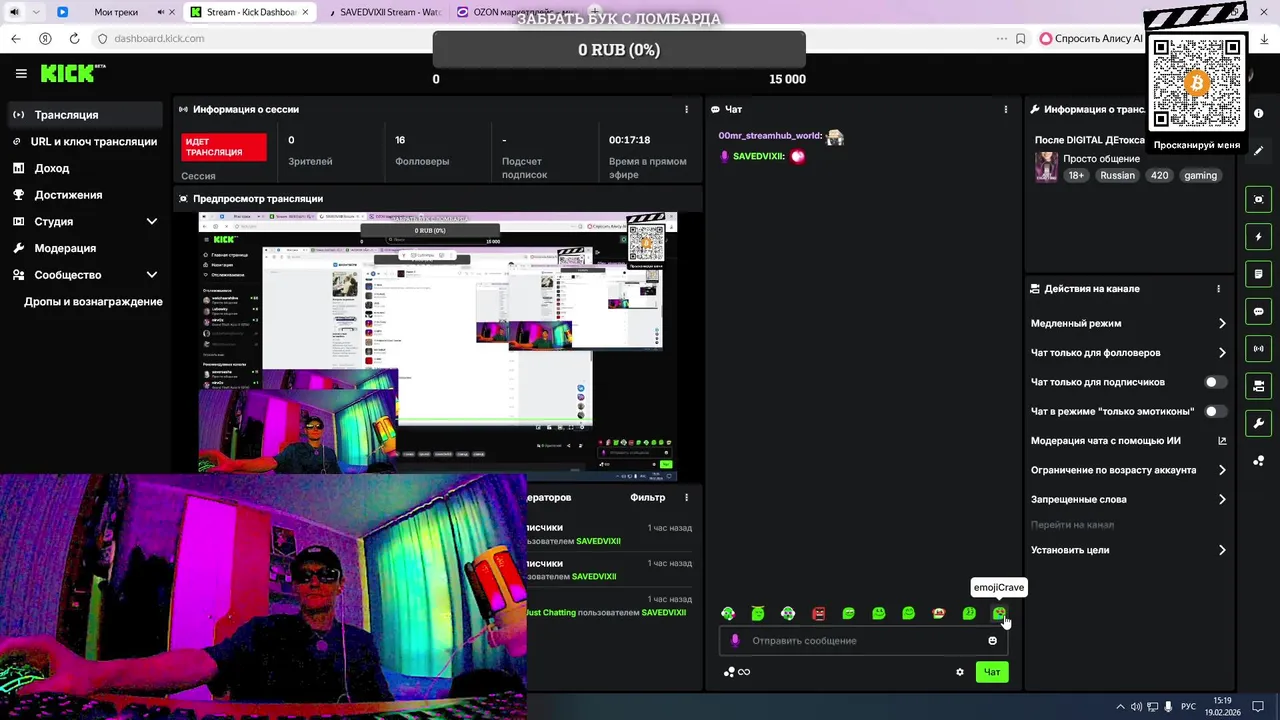1280x720 pixels.
Task: Select Трансляция in the sidebar
Action: point(84,115)
